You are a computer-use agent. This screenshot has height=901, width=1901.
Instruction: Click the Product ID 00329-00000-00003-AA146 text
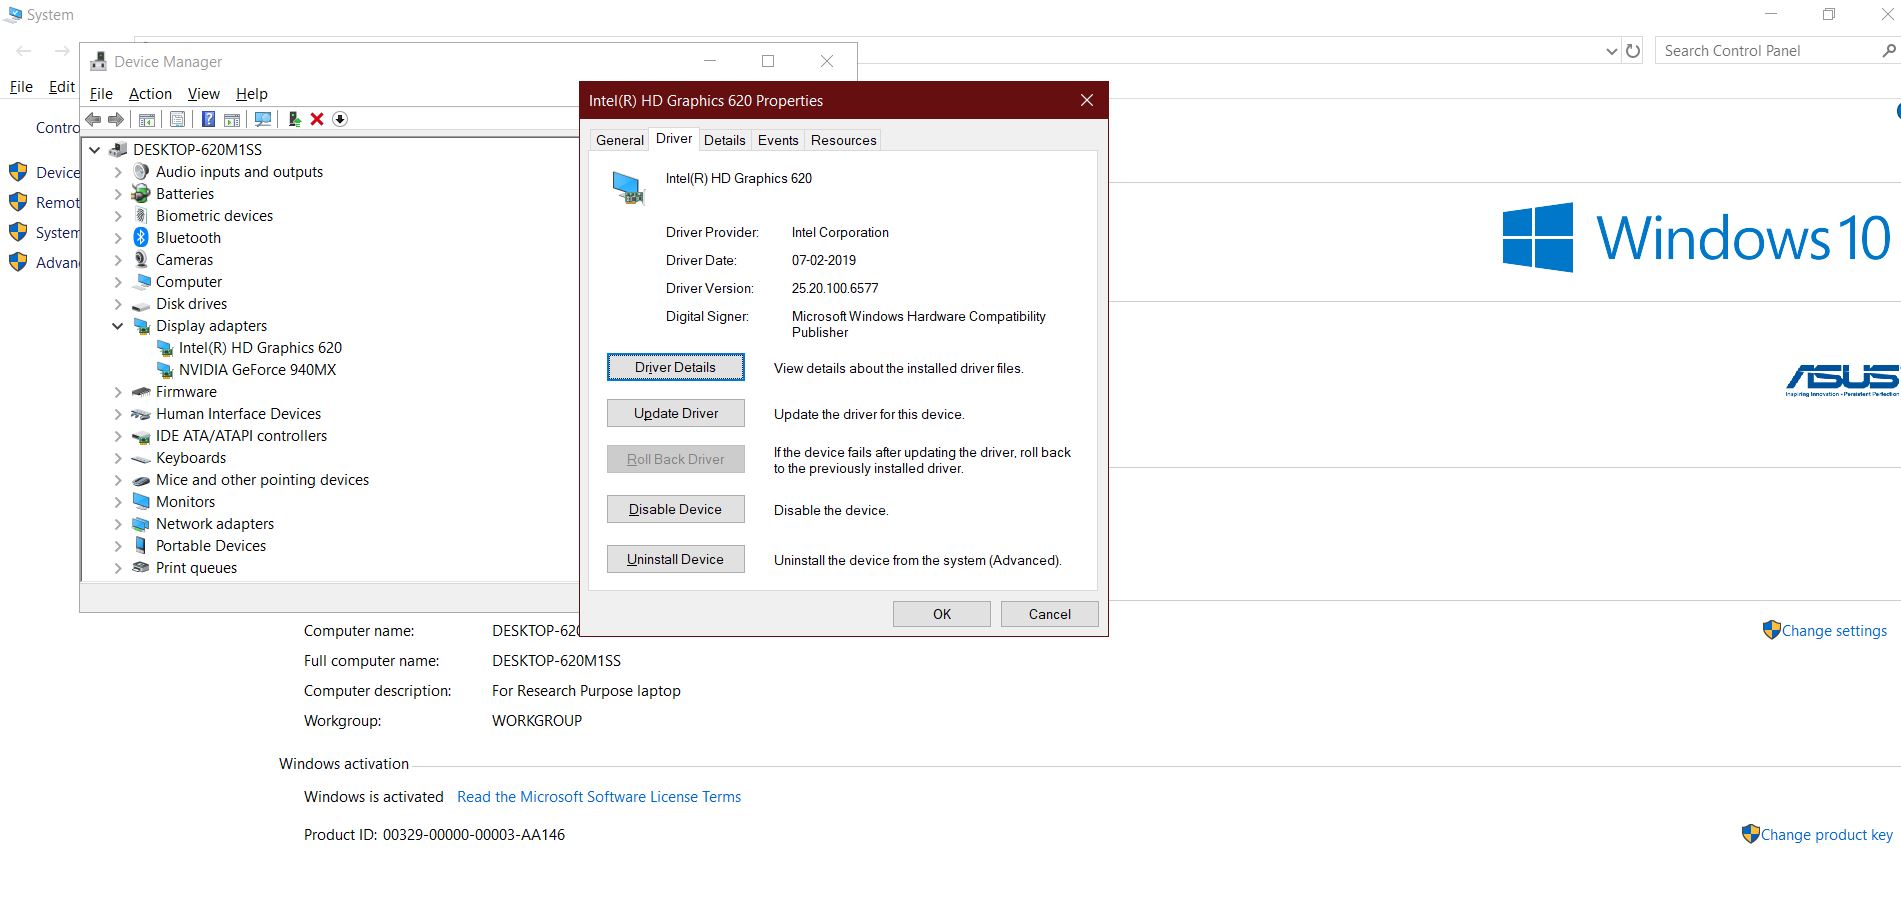[x=434, y=835]
